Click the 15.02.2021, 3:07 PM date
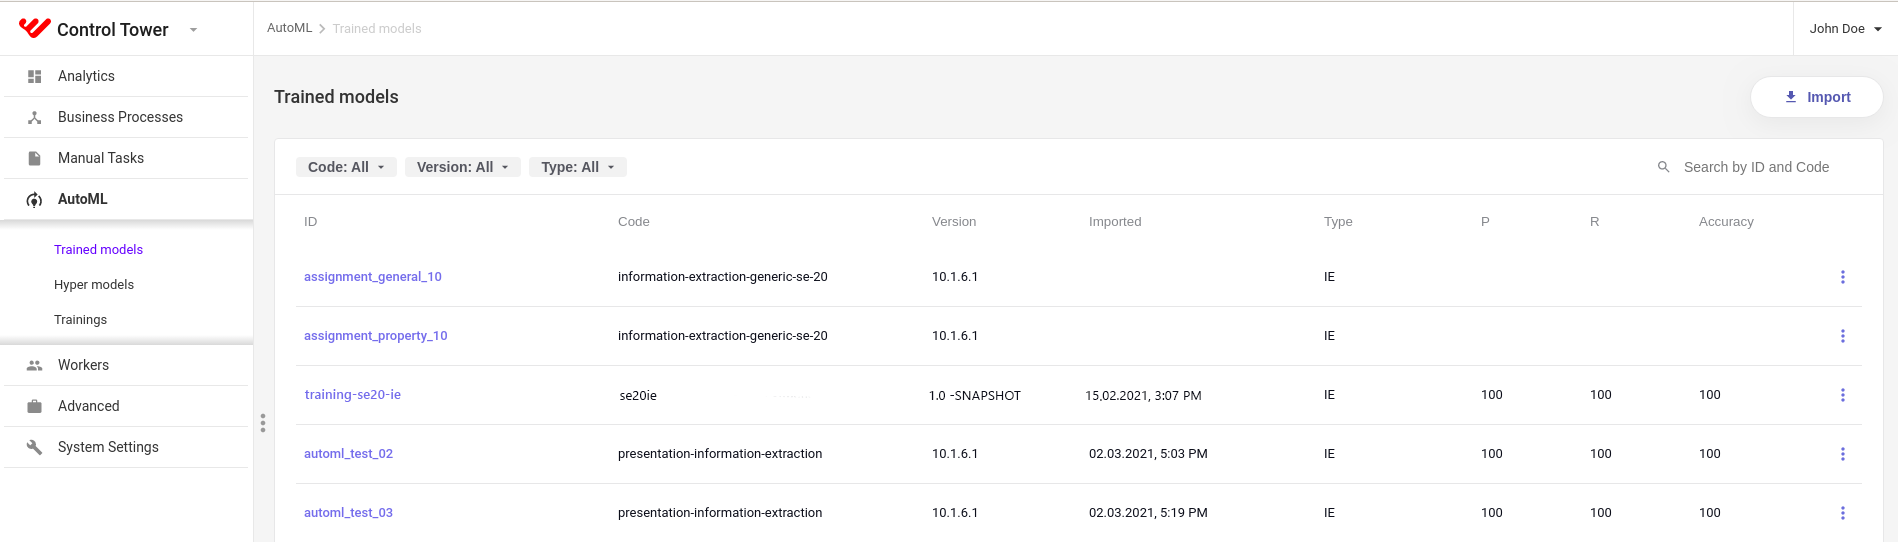Screen dimensions: 1898x542 [x=1143, y=395]
